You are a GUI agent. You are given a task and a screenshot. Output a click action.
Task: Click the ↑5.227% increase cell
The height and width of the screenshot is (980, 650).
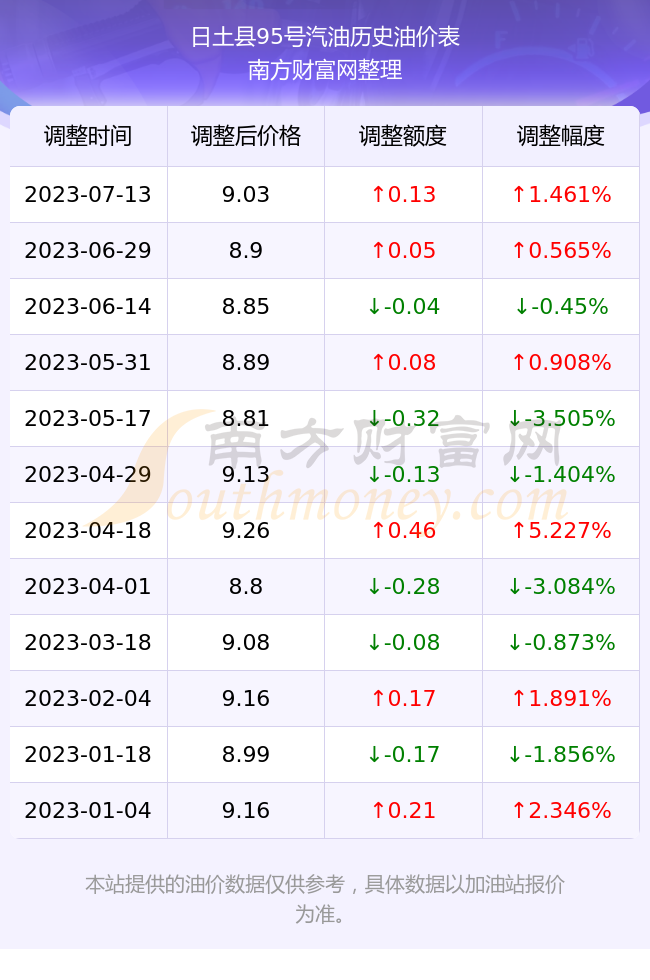coord(561,531)
